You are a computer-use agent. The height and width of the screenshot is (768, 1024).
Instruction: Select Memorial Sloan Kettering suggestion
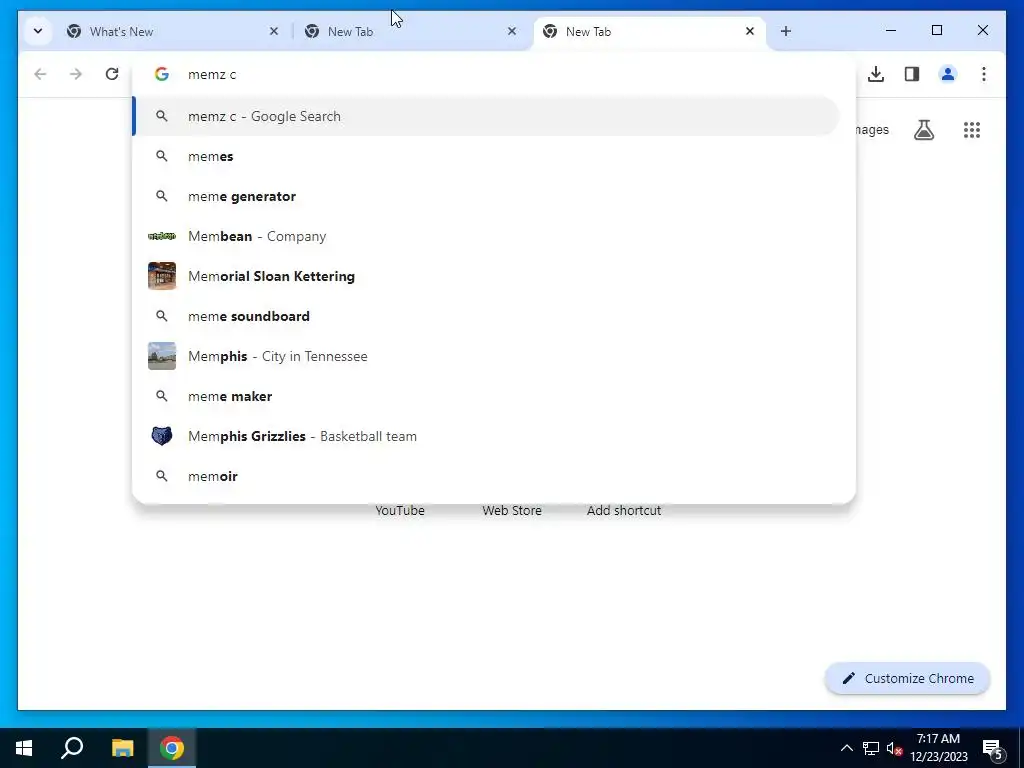point(486,276)
